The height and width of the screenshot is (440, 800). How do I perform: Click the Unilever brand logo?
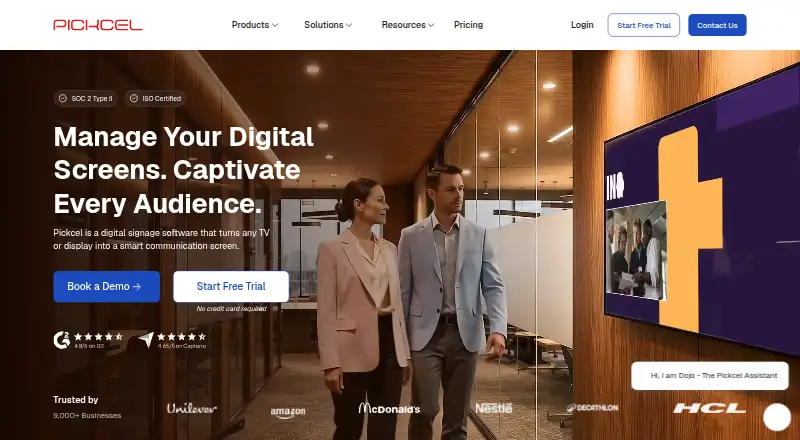(192, 408)
